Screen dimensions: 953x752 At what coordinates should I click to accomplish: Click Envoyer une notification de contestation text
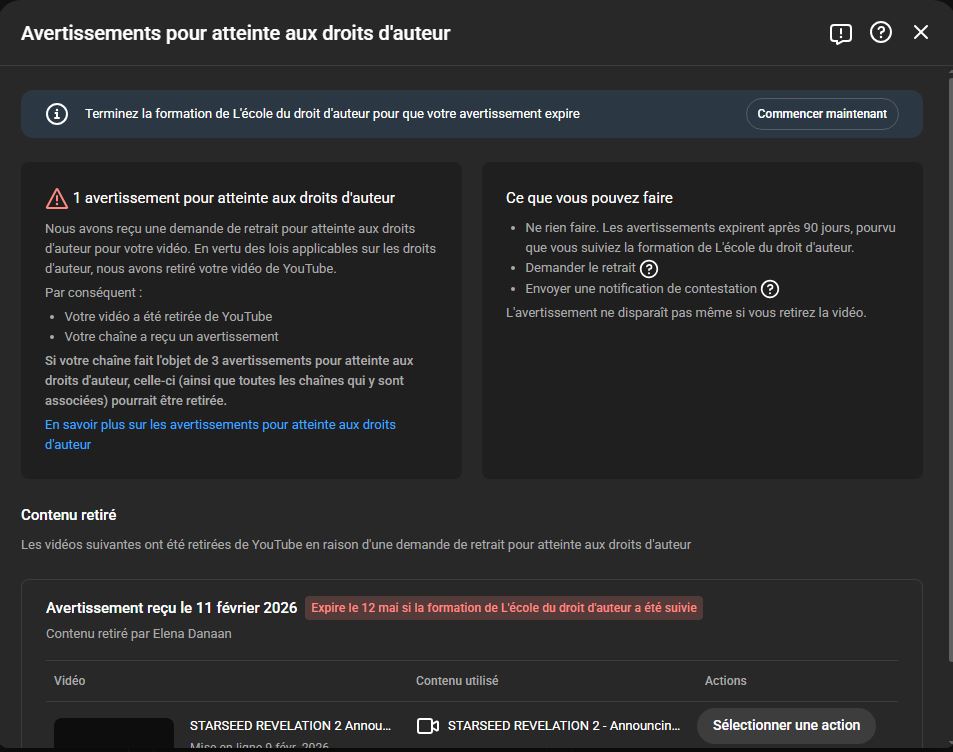pyautogui.click(x=641, y=289)
